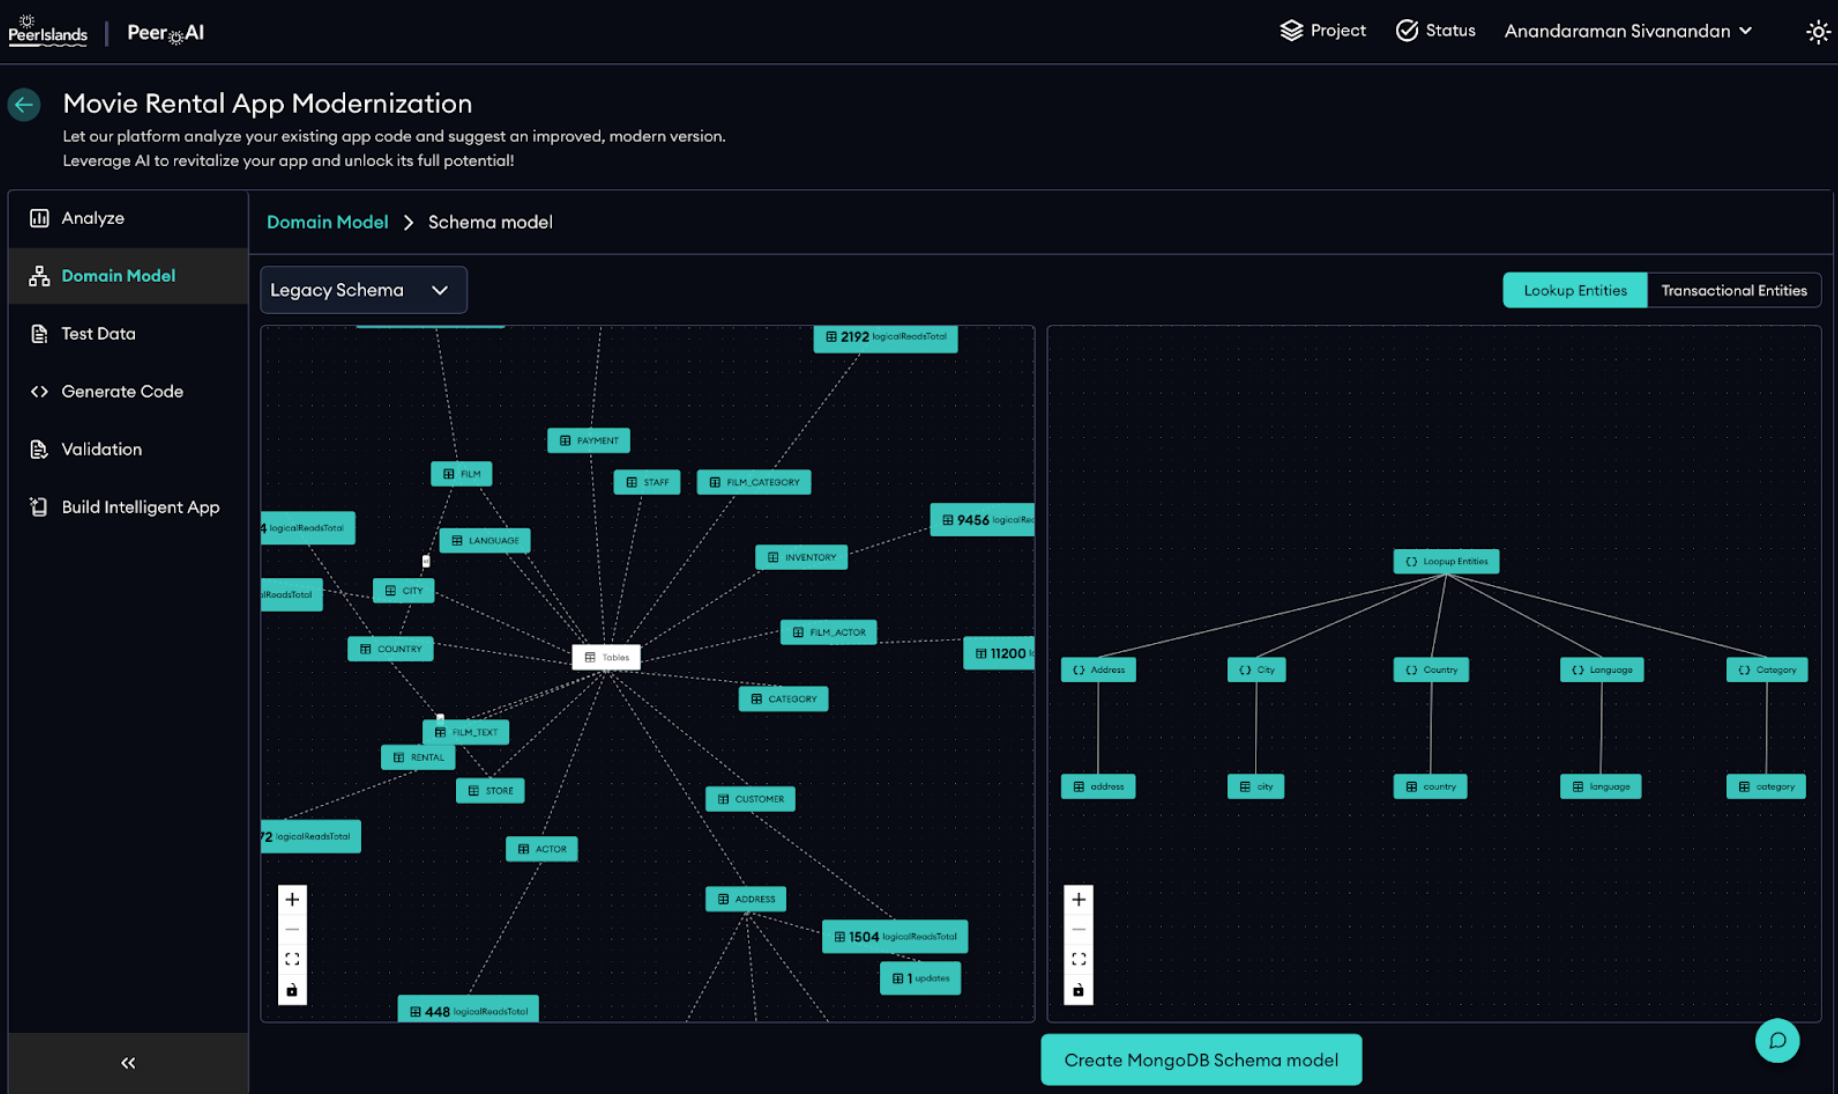Select the Analyze sidebar icon
Image resolution: width=1838 pixels, height=1094 pixels.
click(x=39, y=217)
